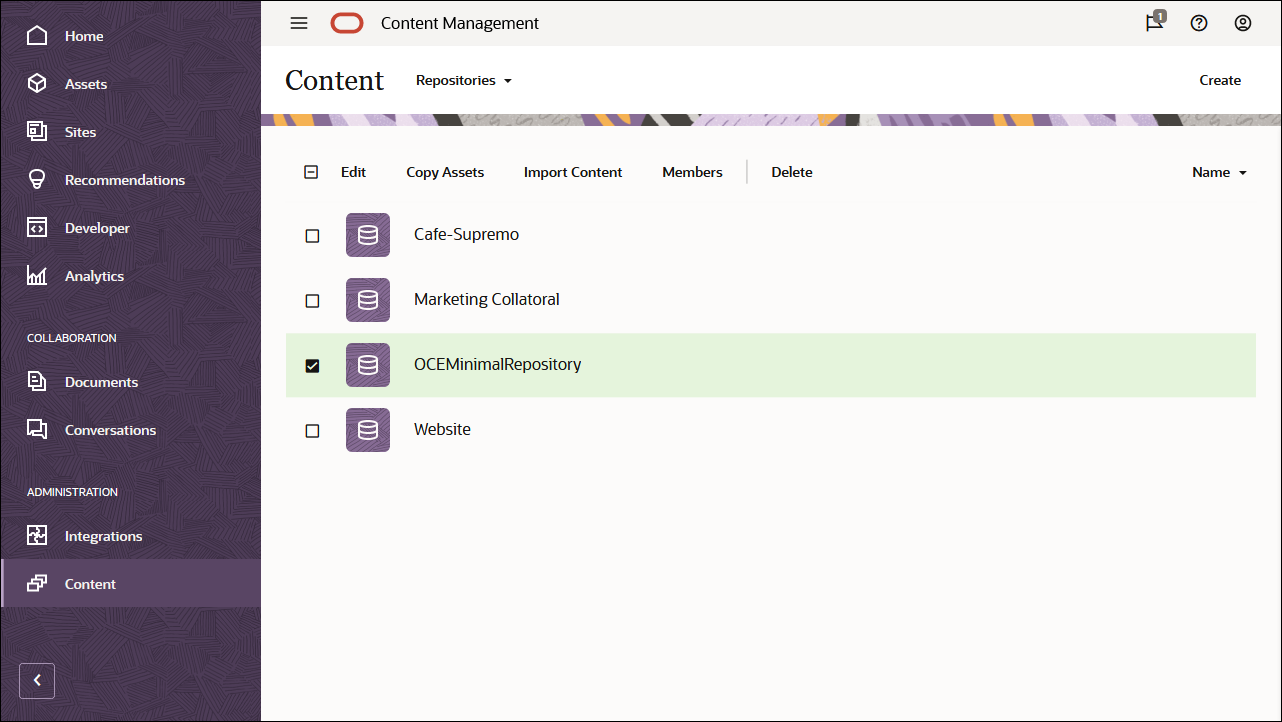1282x722 pixels.
Task: Uncheck the OCEMinimalRepository checkbox
Action: (312, 365)
